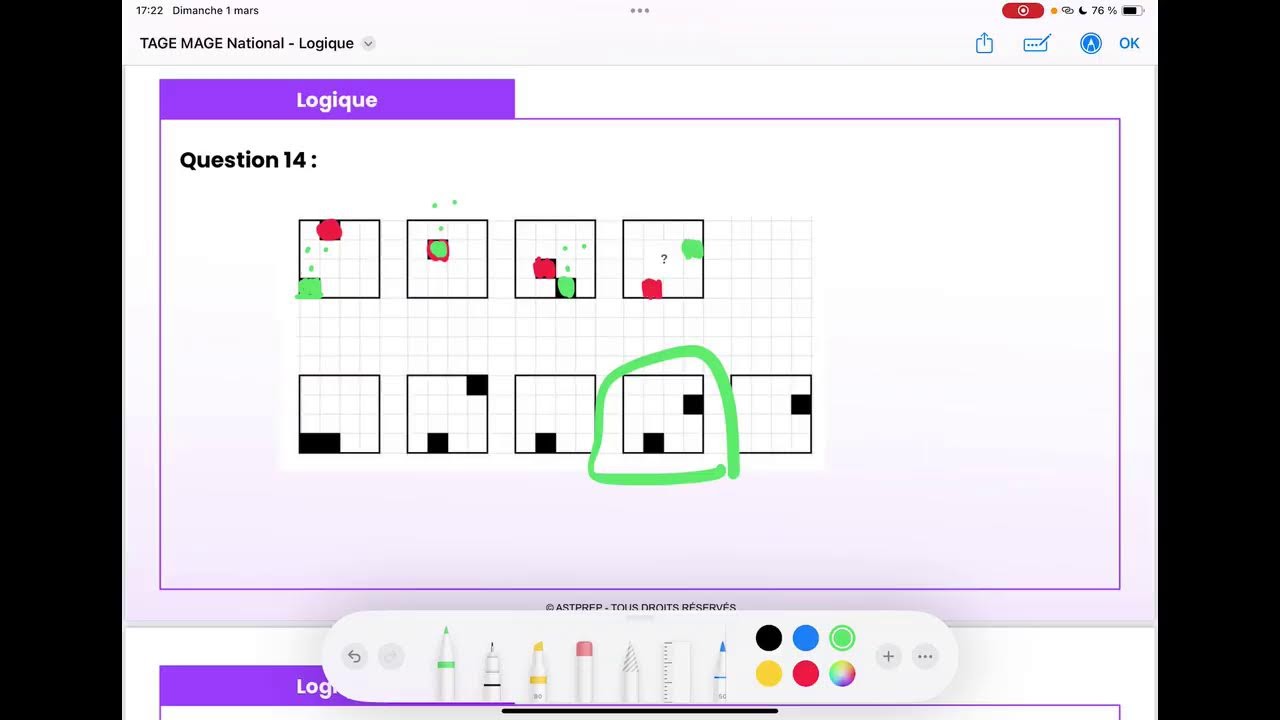Choose the green color swatch
Image resolution: width=1280 pixels, height=720 pixels.
[x=843, y=638]
